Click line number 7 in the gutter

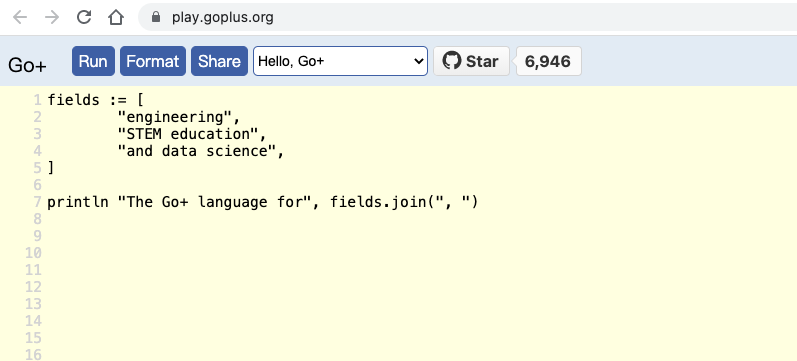point(37,202)
